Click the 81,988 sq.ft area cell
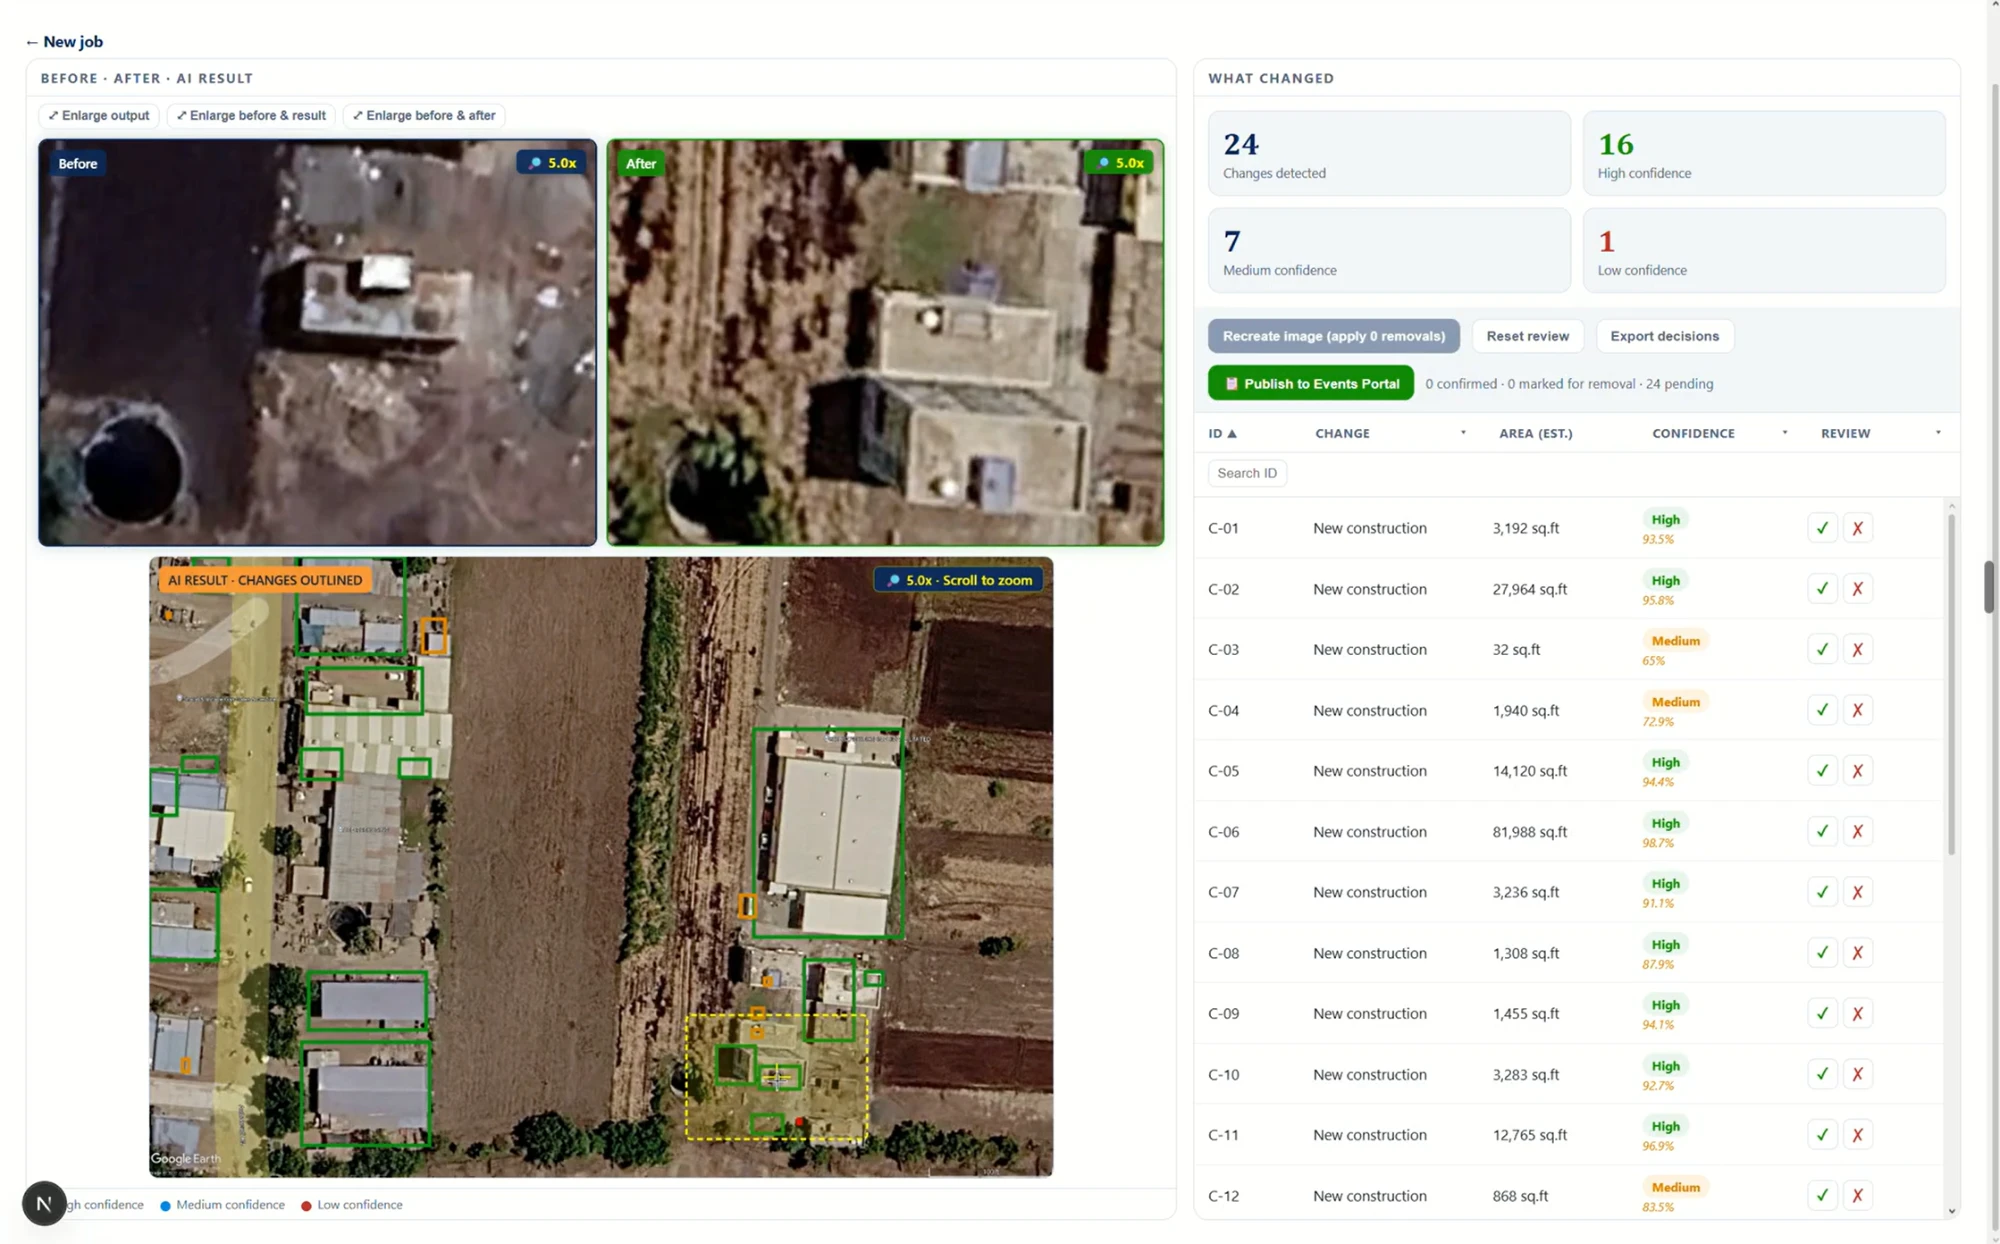The height and width of the screenshot is (1244, 2000). click(x=1529, y=832)
